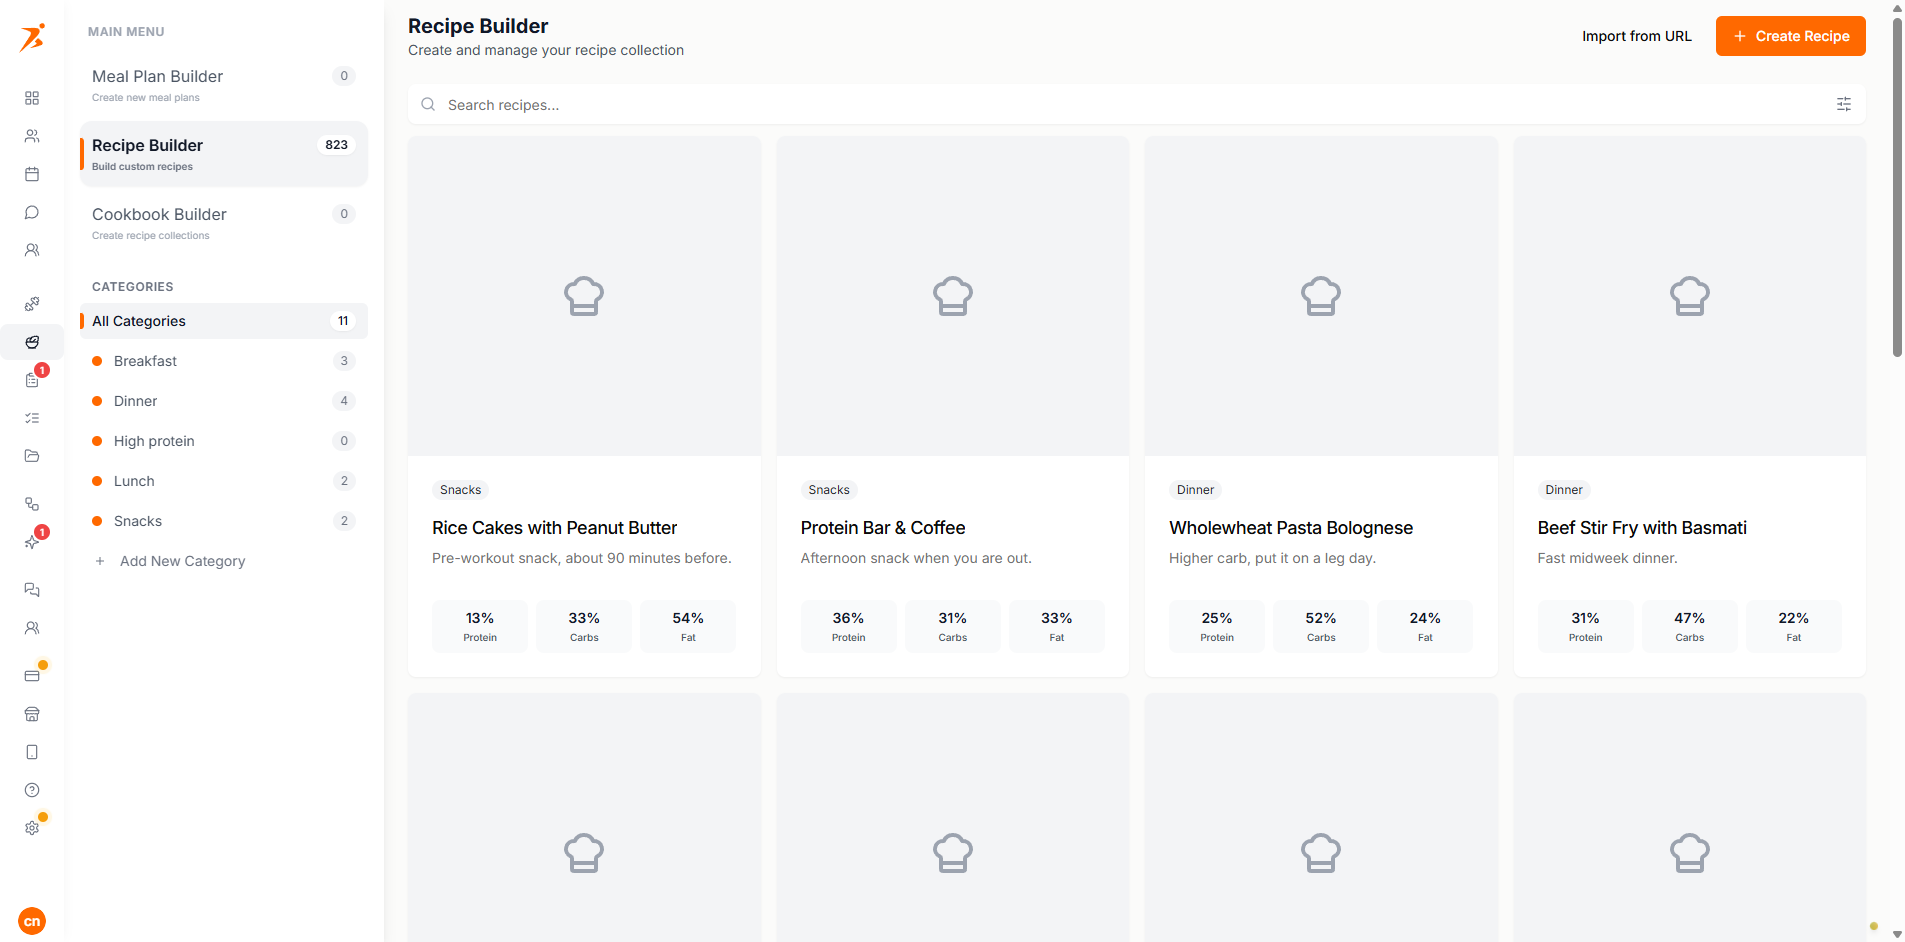Focus the Search recipes field
Screen dimensions: 1905x942
(1136, 104)
